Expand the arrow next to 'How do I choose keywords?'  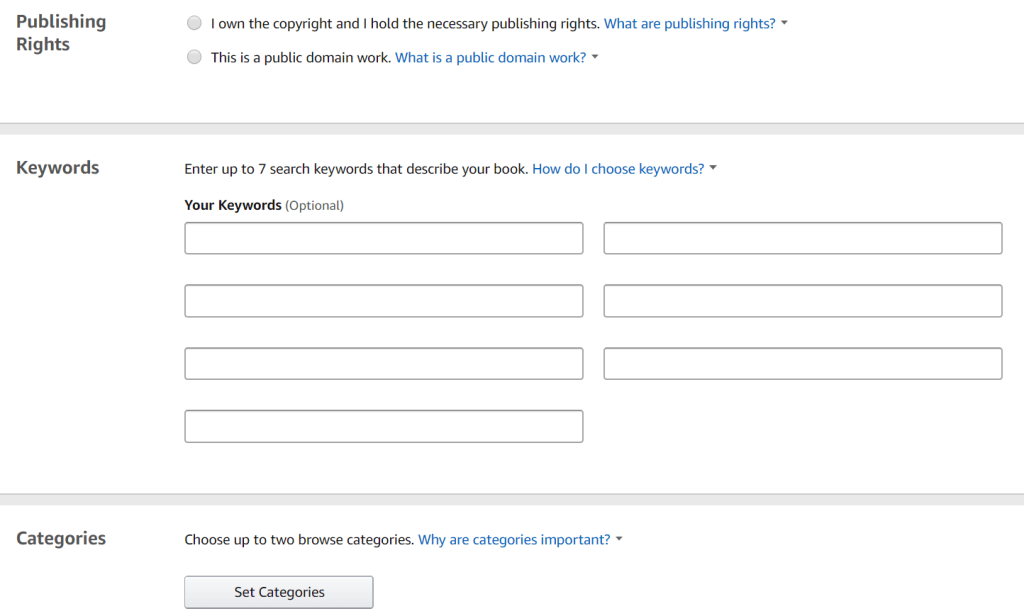pos(713,169)
